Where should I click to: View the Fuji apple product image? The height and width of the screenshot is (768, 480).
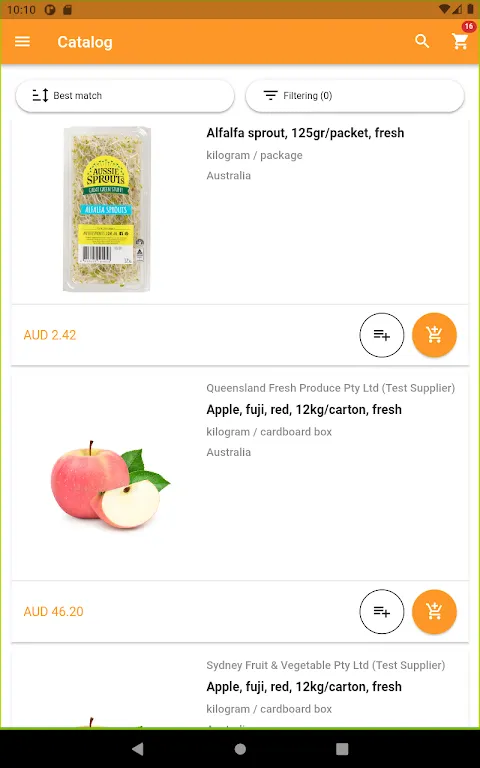point(110,483)
